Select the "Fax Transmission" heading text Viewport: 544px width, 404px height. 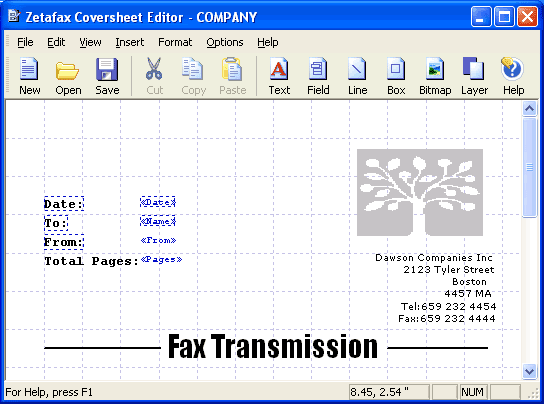(x=273, y=346)
